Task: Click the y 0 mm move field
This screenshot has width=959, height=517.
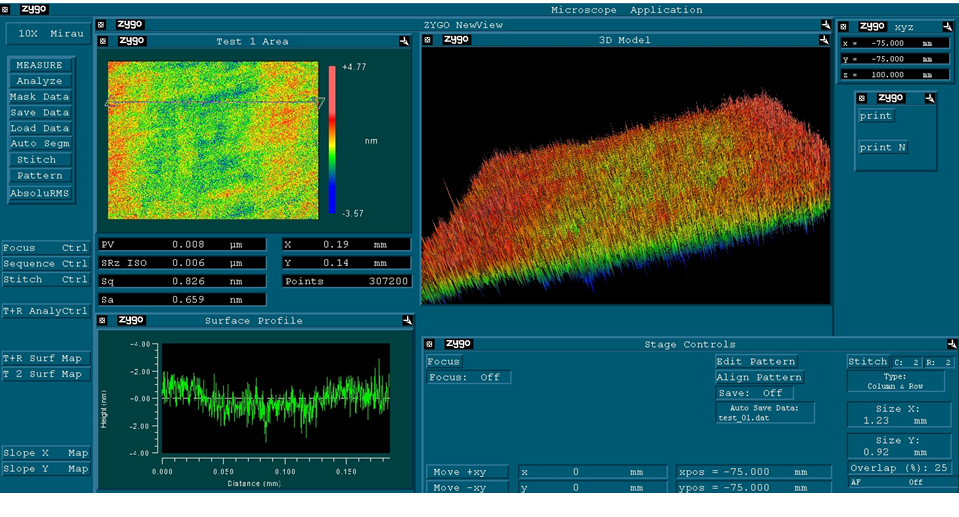Action: [593, 488]
